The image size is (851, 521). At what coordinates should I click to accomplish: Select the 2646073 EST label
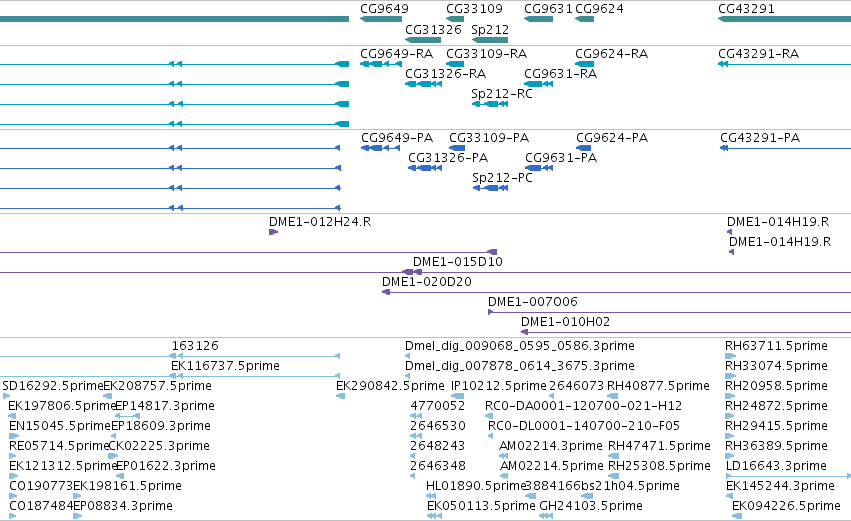pyautogui.click(x=576, y=386)
